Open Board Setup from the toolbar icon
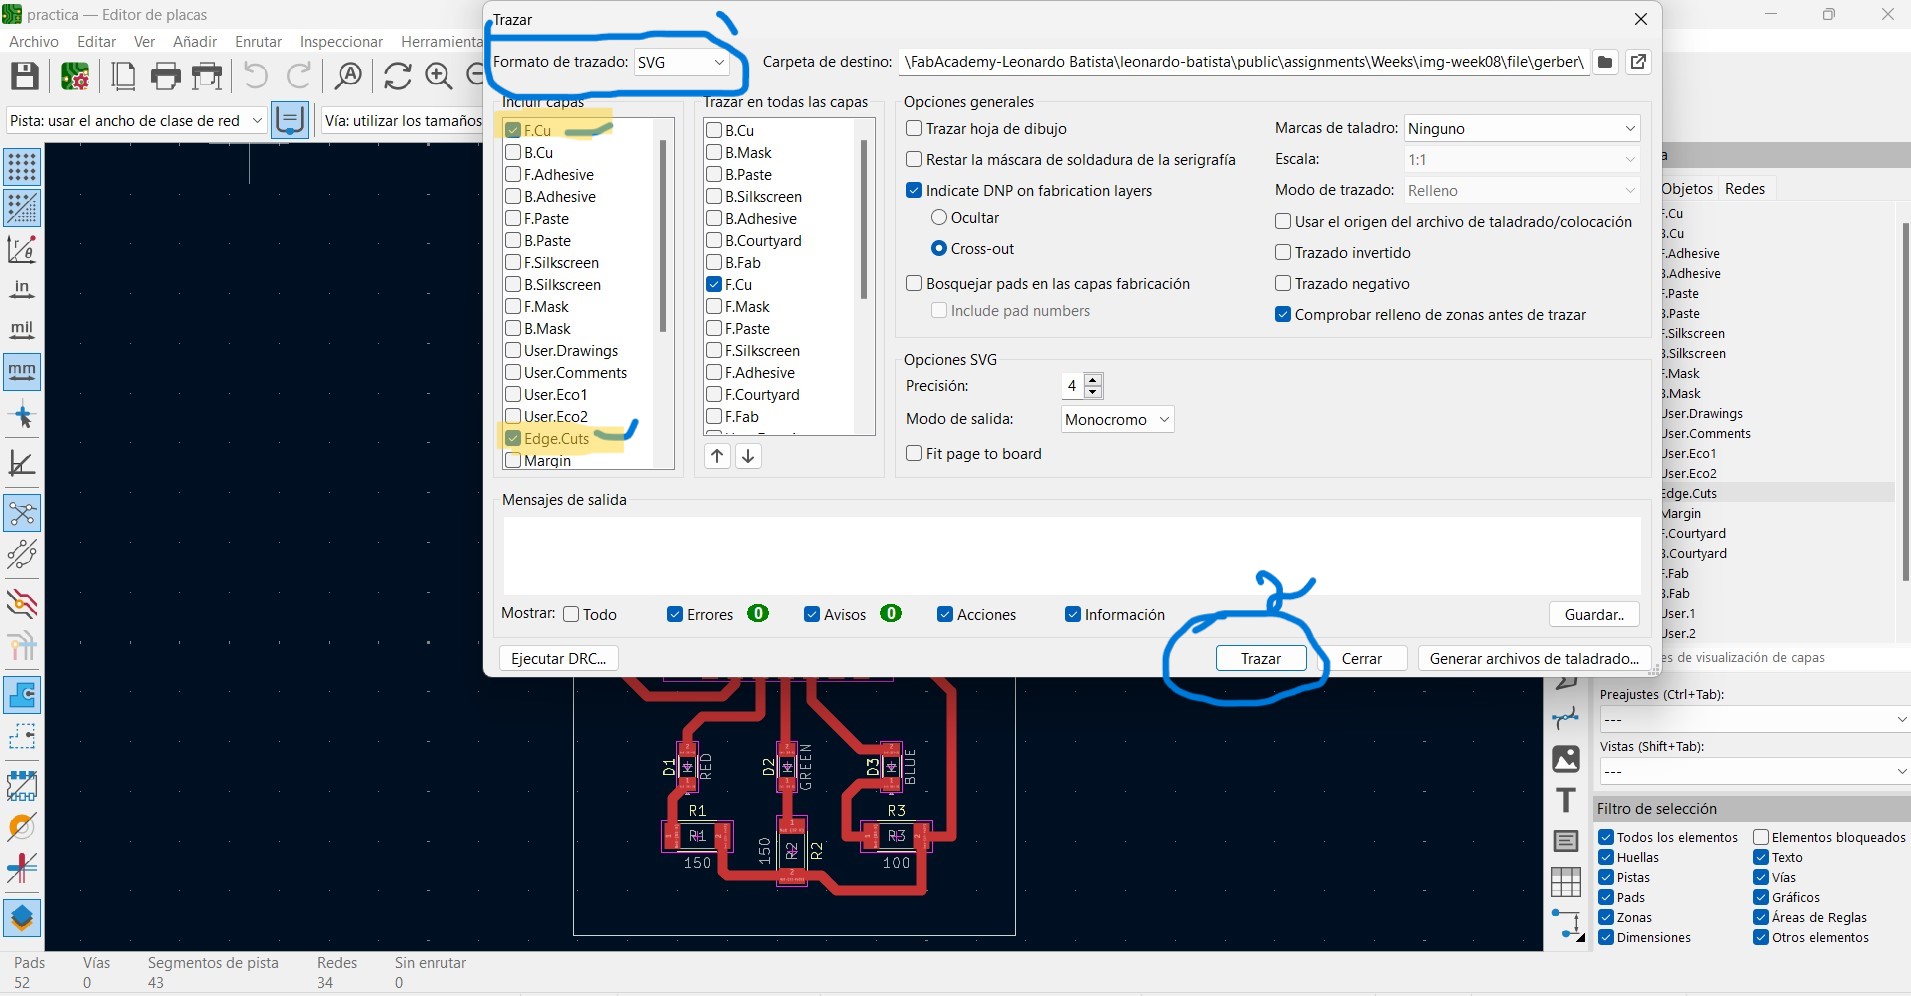The width and height of the screenshot is (1911, 996). (x=75, y=76)
